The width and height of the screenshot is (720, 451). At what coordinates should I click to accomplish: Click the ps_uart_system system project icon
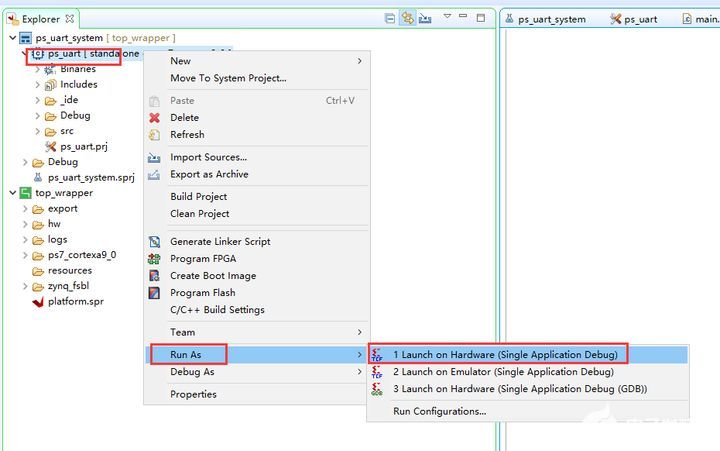(x=25, y=38)
